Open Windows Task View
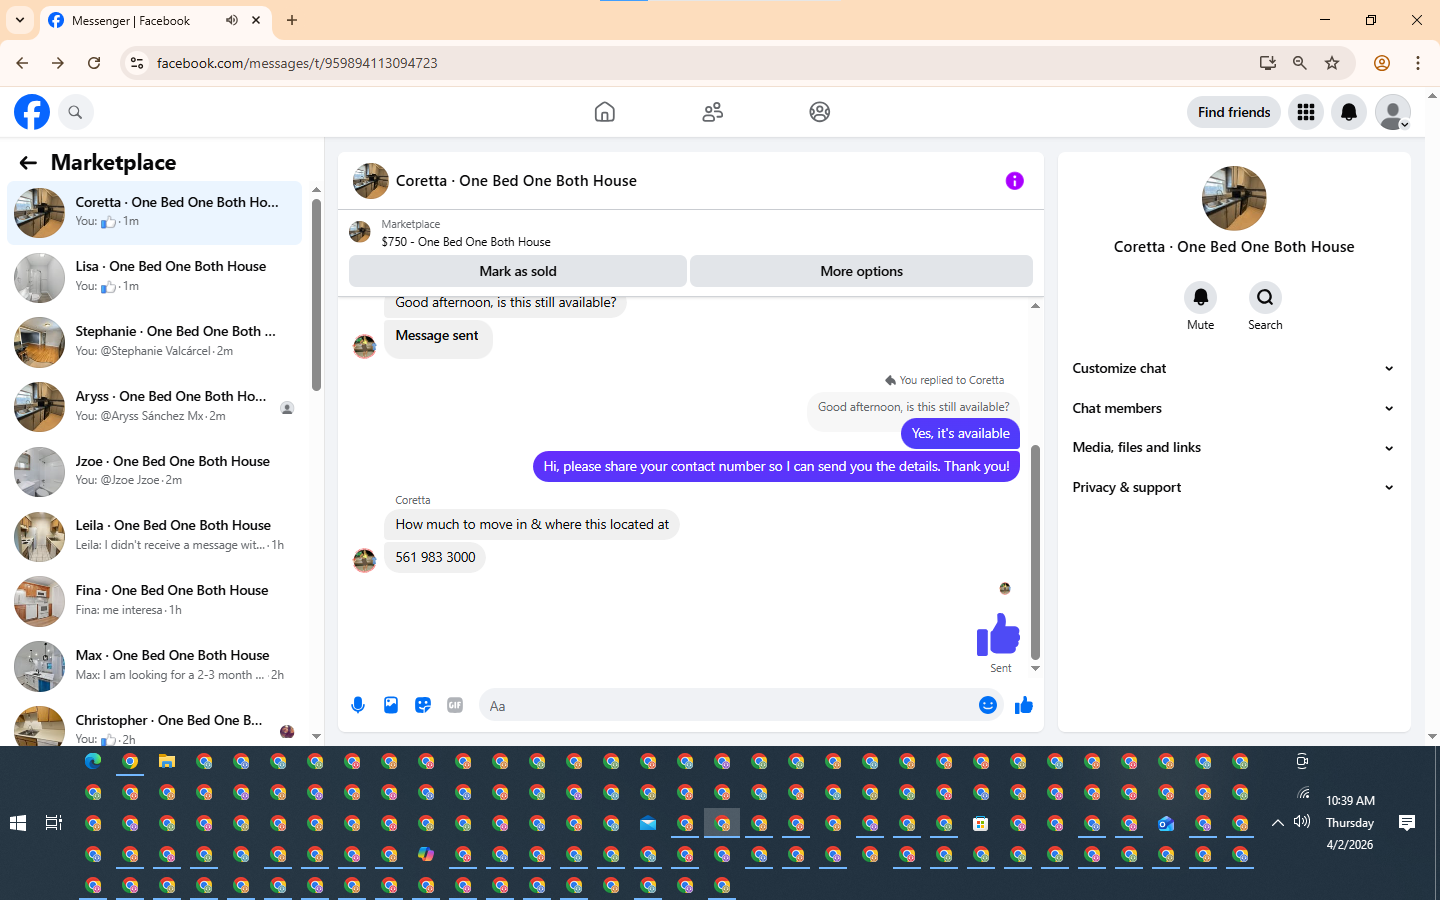1440x900 pixels. pyautogui.click(x=54, y=823)
